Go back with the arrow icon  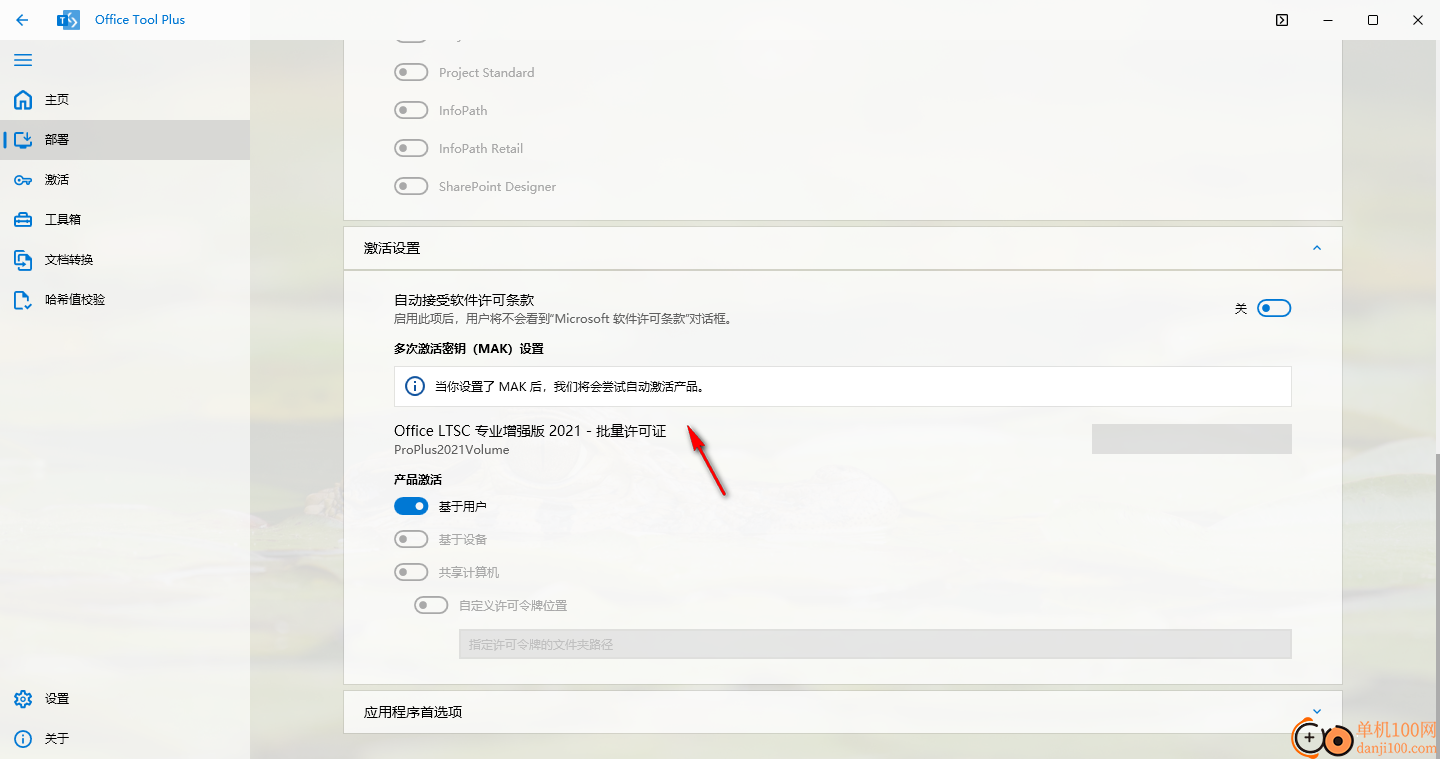coord(22,20)
